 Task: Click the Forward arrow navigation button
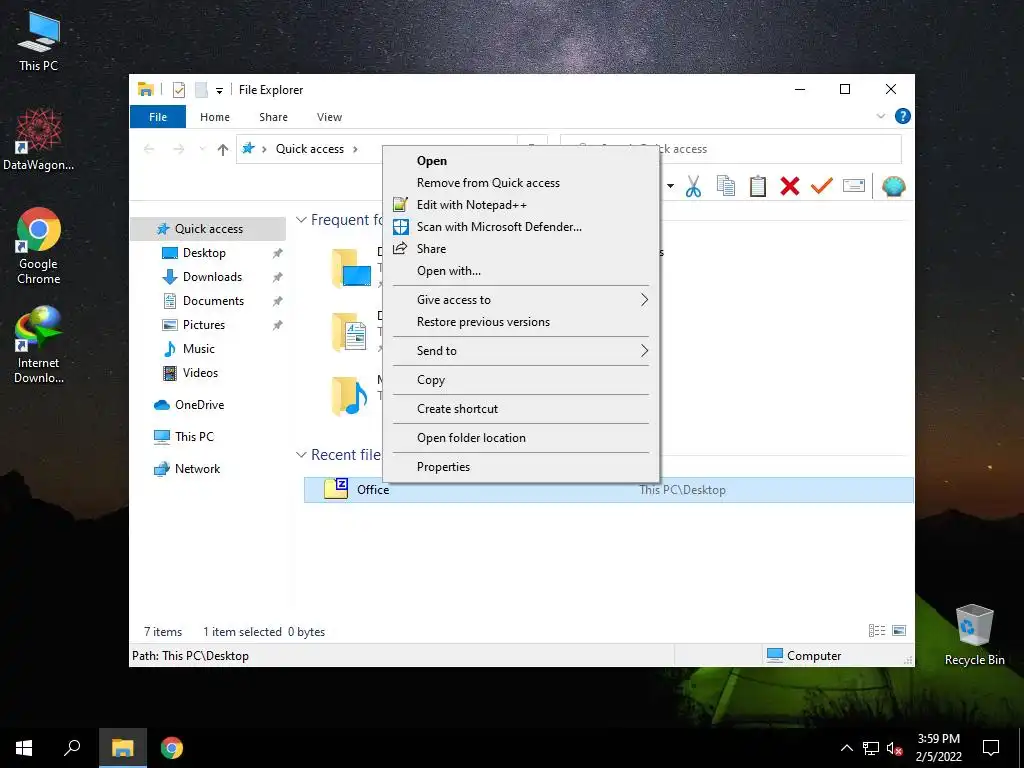click(178, 150)
